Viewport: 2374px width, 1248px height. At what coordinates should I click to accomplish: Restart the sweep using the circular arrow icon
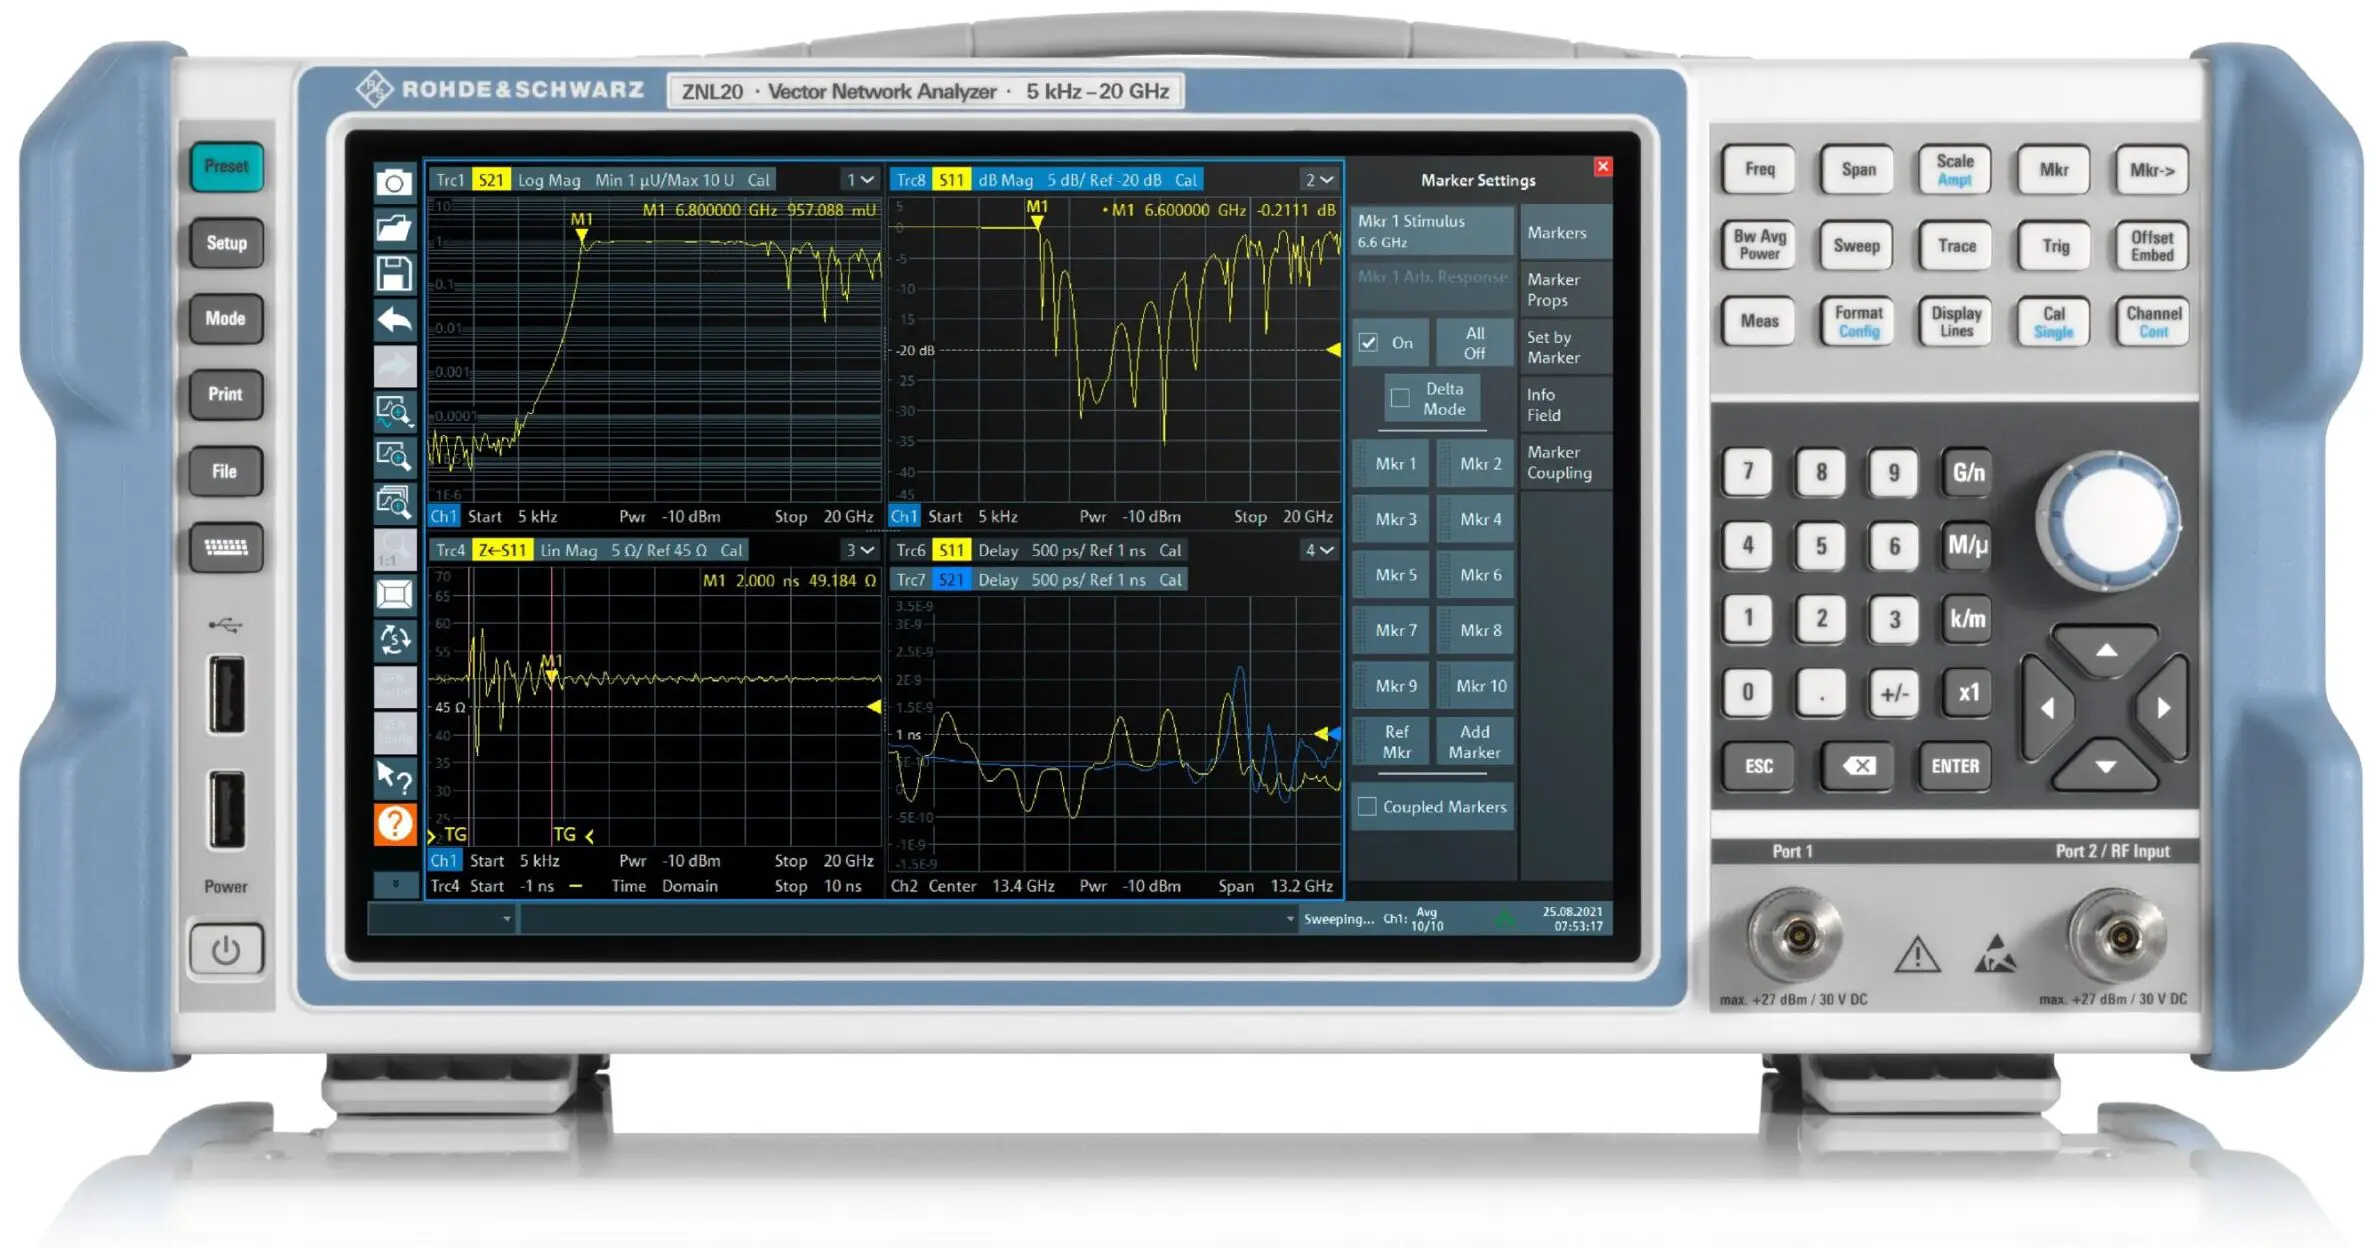coord(394,640)
